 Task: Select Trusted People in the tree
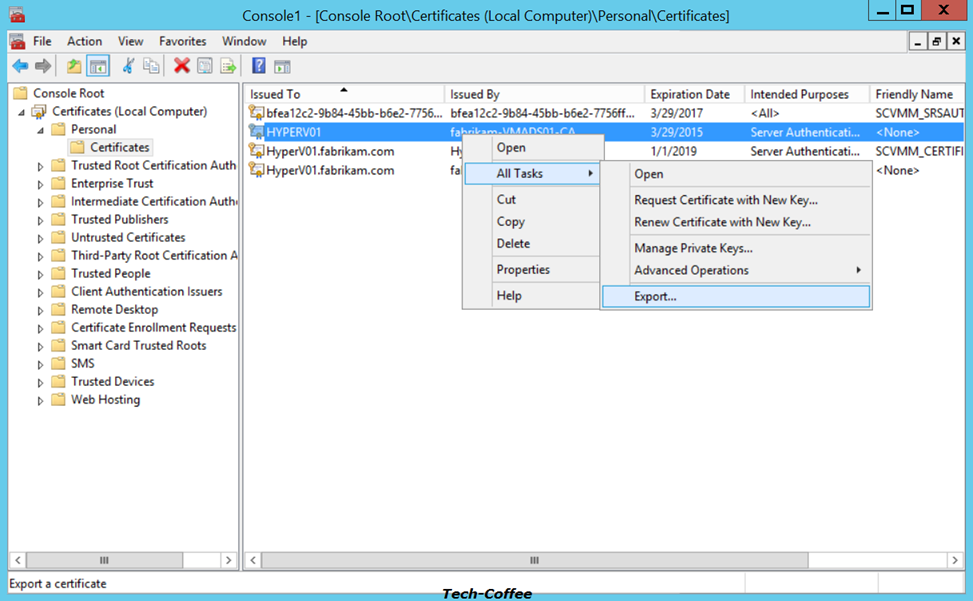[x=110, y=274]
